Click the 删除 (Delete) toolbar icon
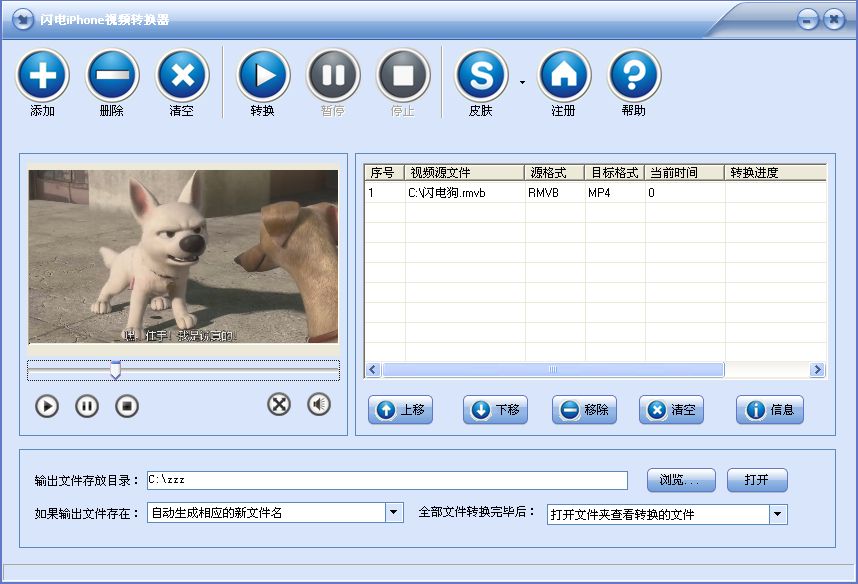Viewport: 858px width, 584px height. pos(112,76)
